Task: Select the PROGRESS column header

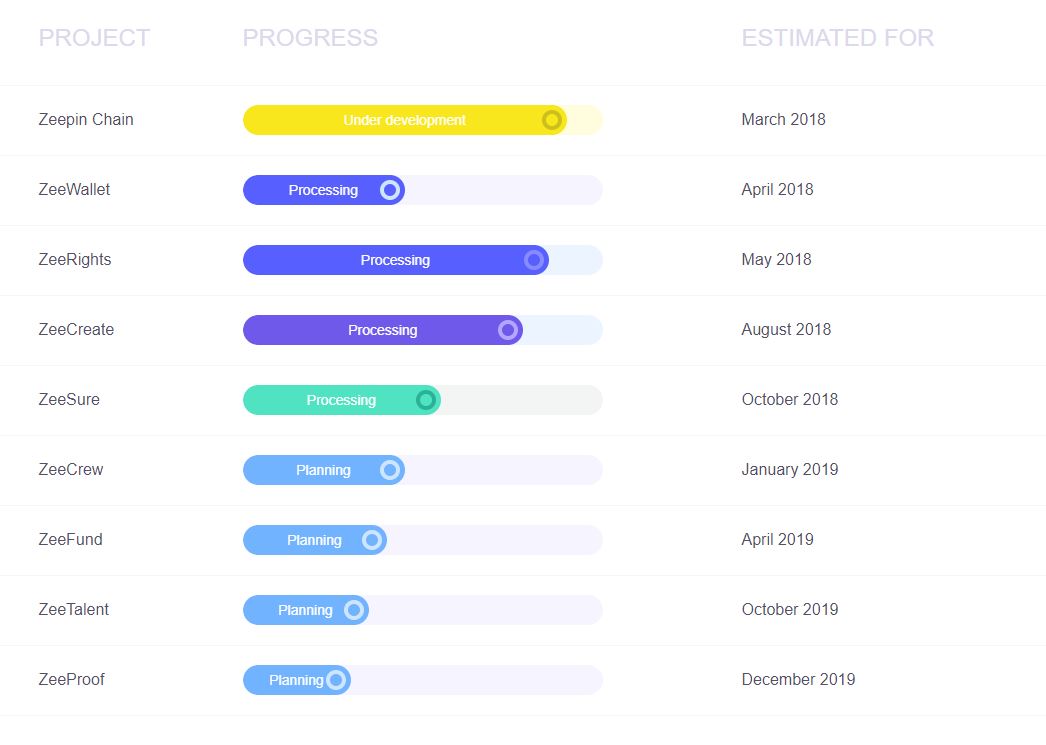Action: point(310,38)
